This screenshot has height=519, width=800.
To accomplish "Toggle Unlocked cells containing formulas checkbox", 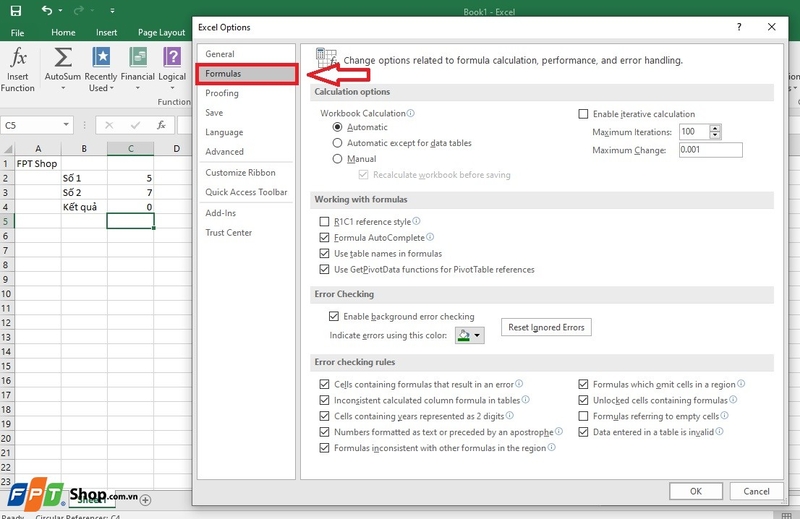I will click(x=583, y=400).
